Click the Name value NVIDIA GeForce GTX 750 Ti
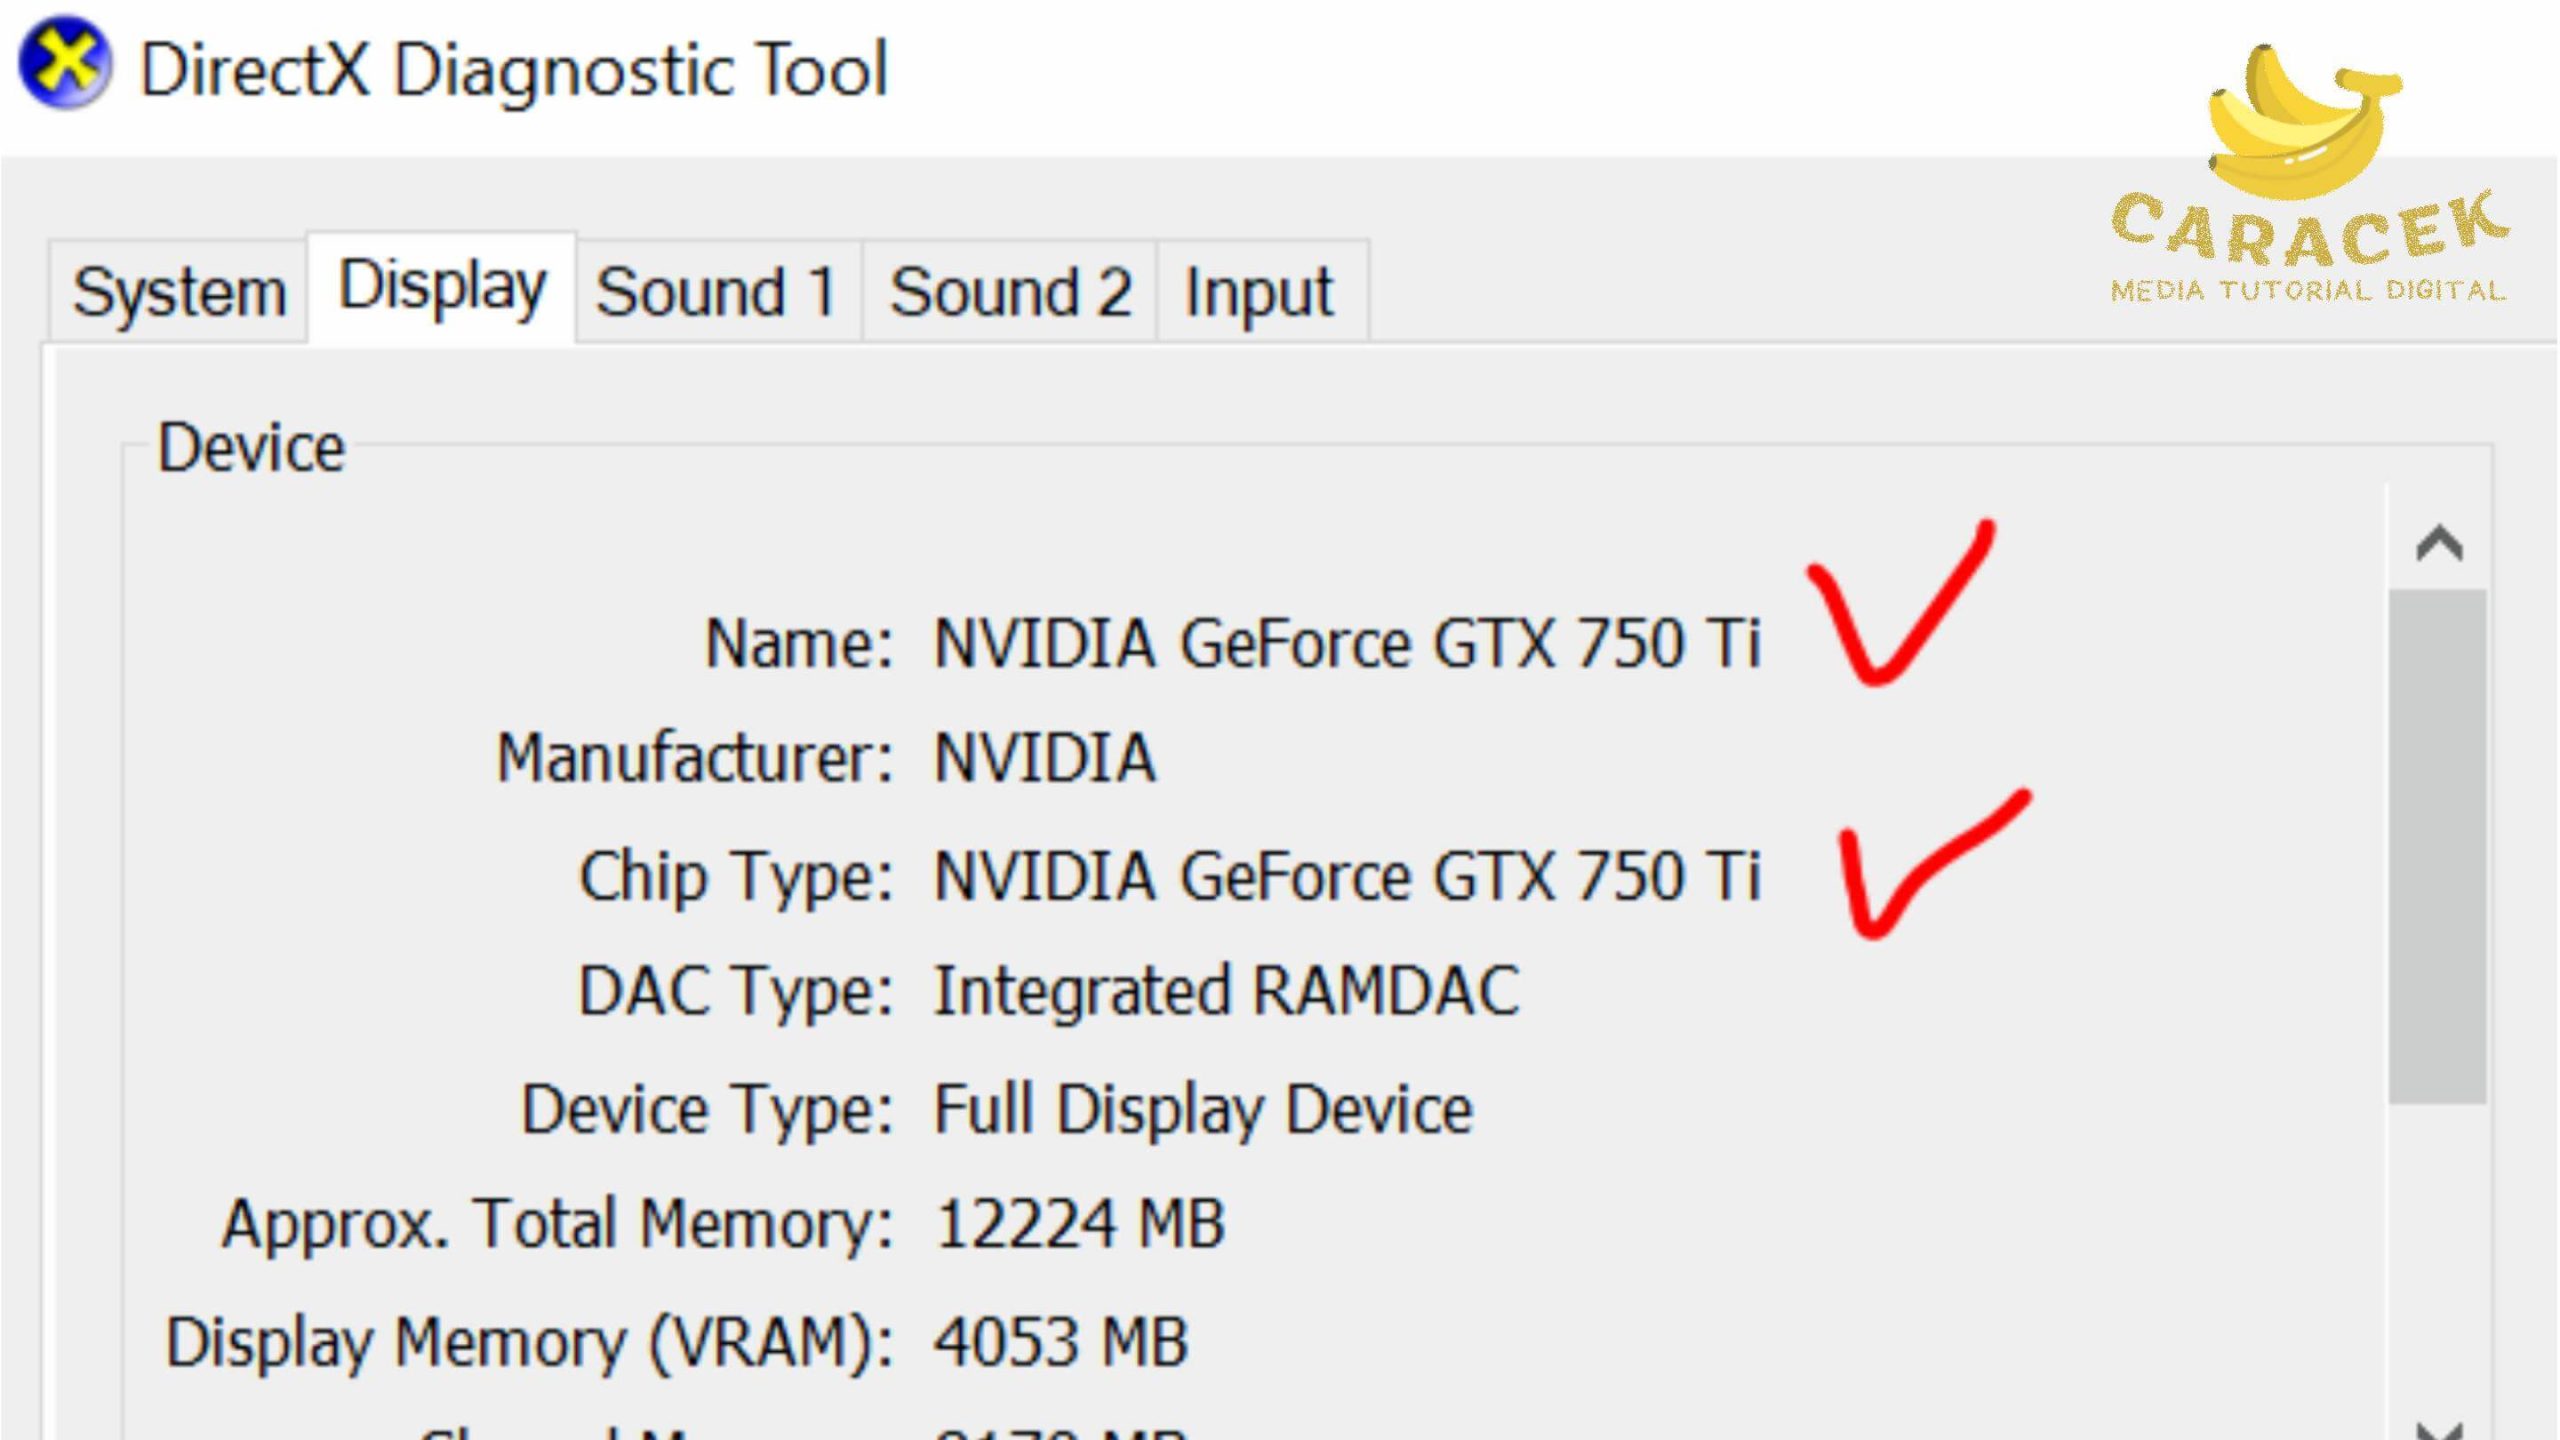The width and height of the screenshot is (2560, 1440). 1346,643
